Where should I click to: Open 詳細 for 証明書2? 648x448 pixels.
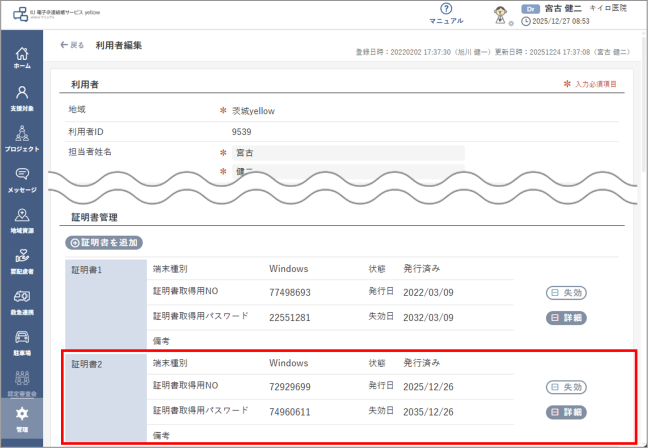[566, 412]
